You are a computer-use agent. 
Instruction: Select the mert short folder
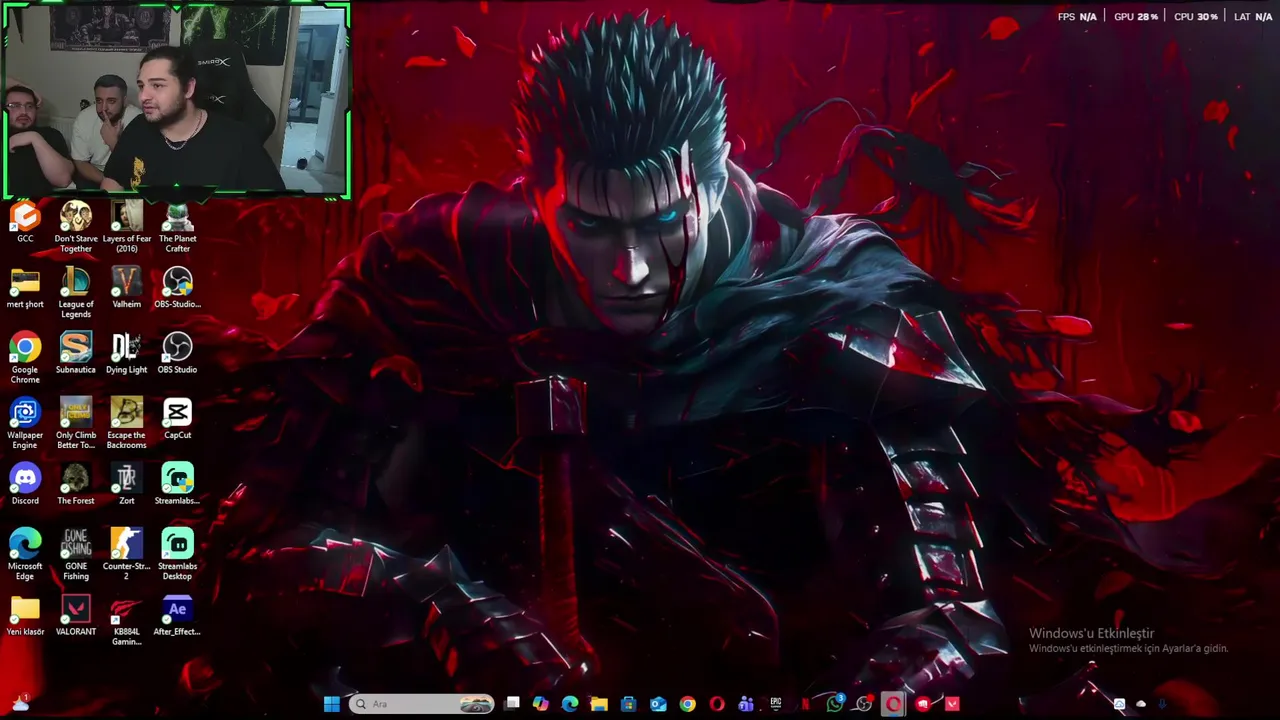coord(25,288)
